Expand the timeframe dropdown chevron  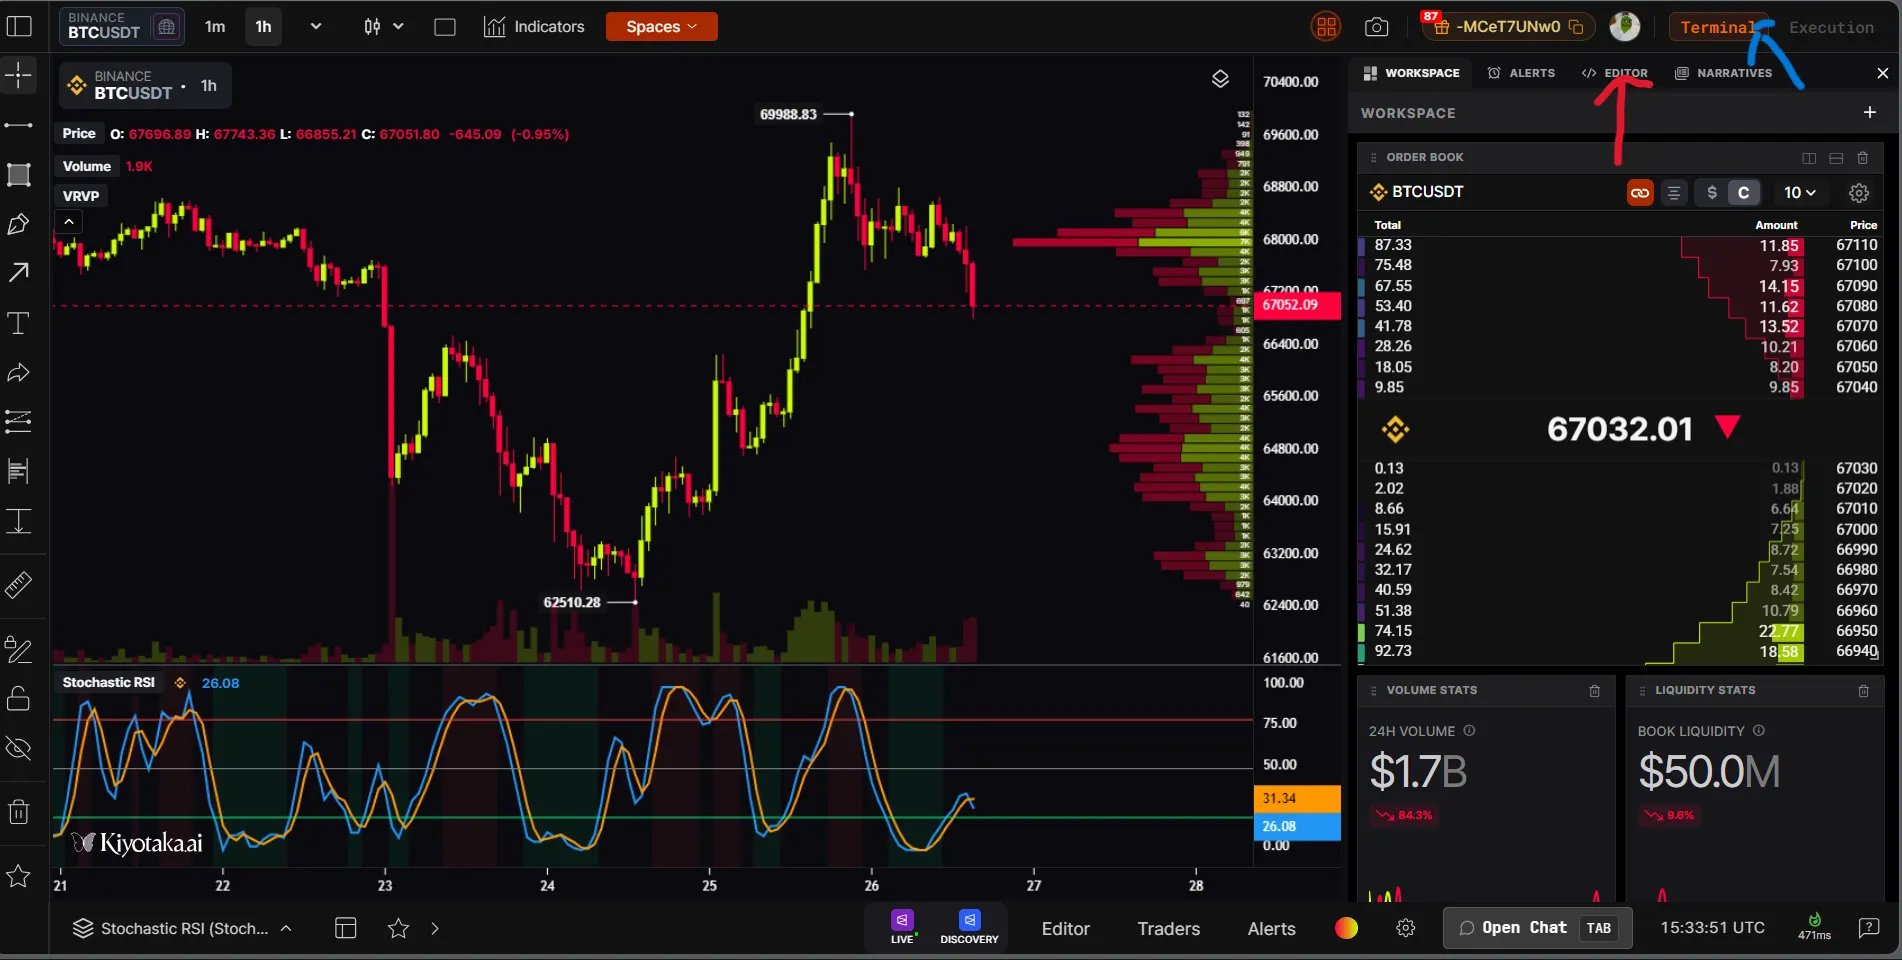[x=316, y=26]
